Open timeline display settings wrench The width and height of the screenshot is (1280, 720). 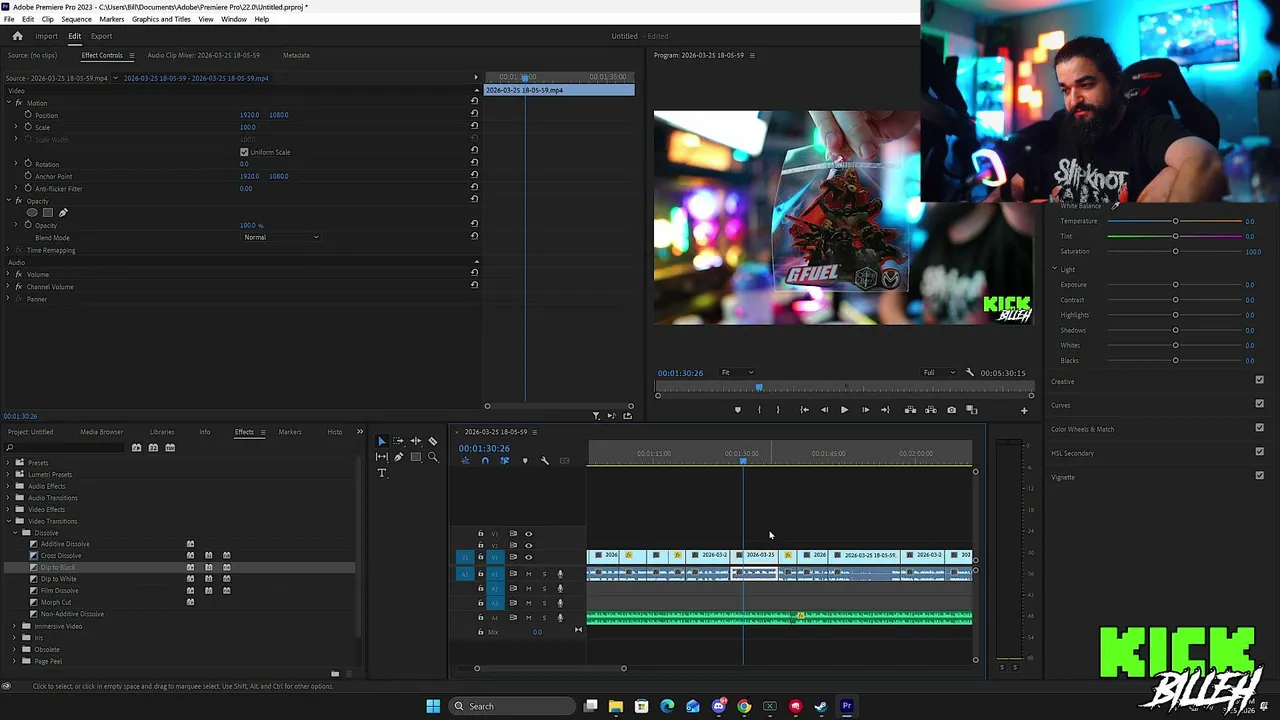[x=544, y=461]
